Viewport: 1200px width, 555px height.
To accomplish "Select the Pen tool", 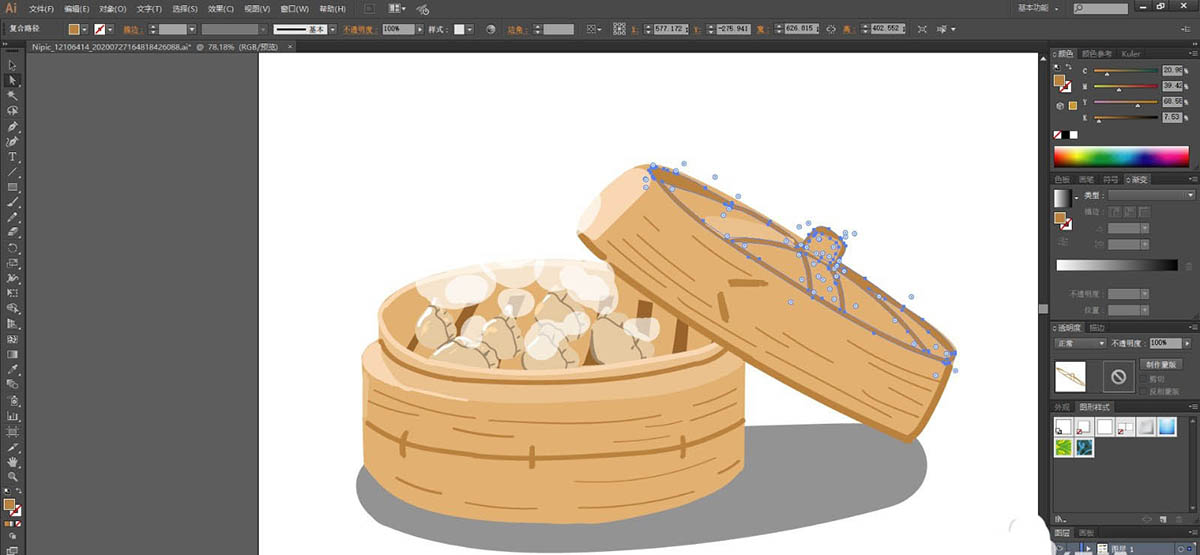I will click(x=13, y=127).
